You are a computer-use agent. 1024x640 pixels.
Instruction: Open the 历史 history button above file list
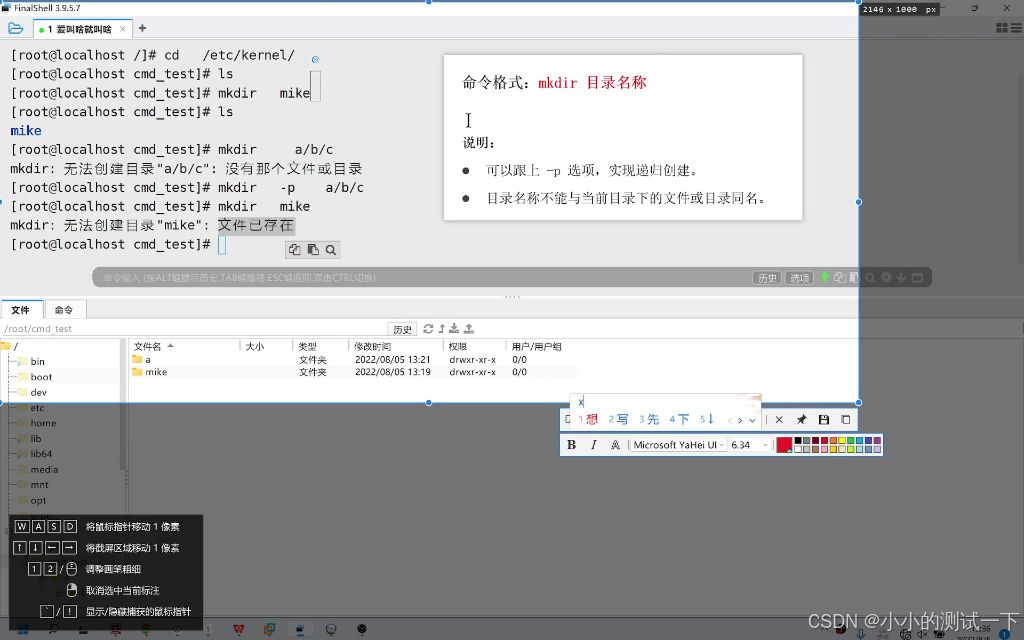403,329
